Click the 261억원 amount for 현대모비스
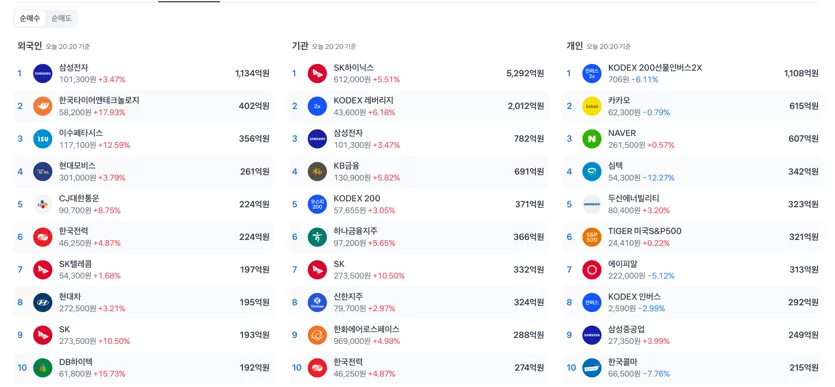Image resolution: width=835 pixels, height=387 pixels. pos(255,171)
